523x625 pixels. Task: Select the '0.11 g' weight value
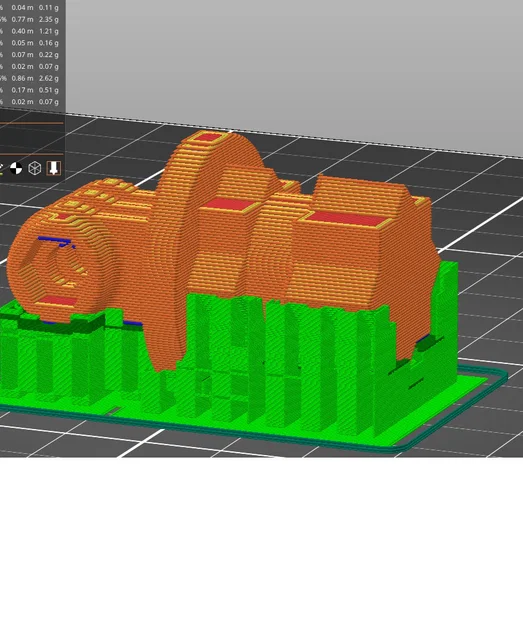click(49, 8)
